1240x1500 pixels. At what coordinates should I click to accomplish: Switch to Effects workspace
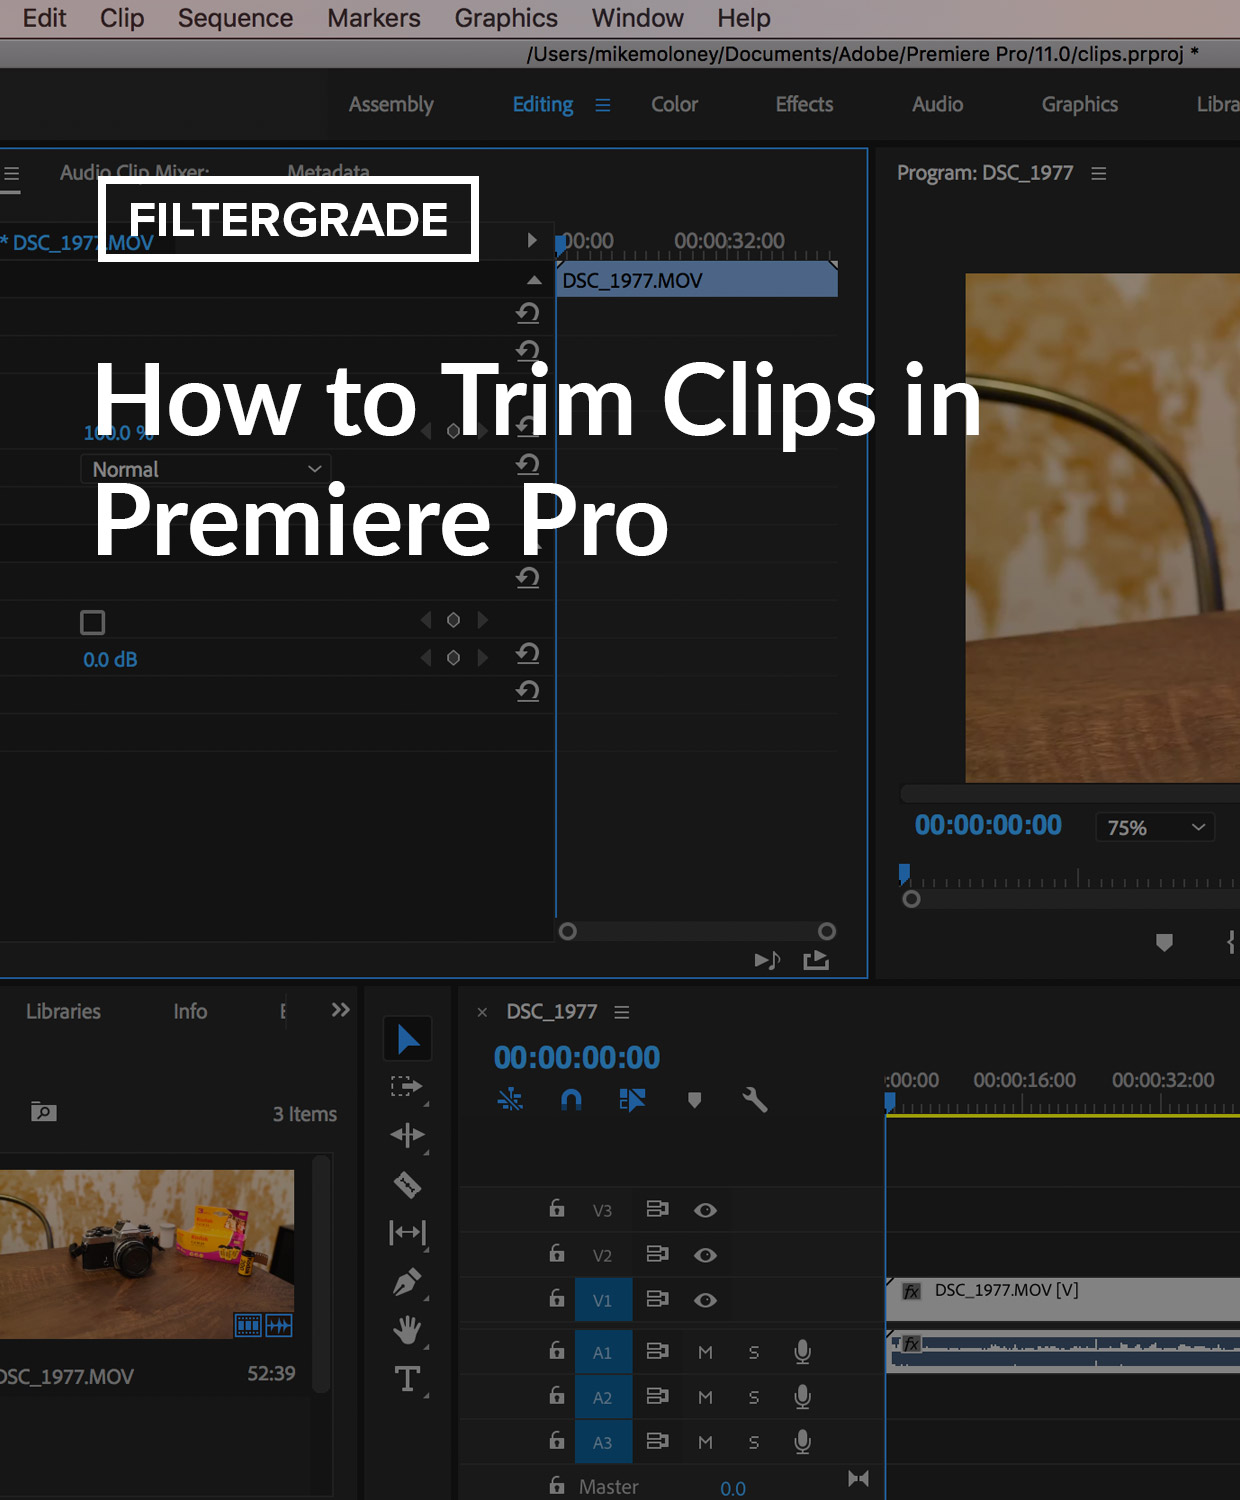click(804, 104)
